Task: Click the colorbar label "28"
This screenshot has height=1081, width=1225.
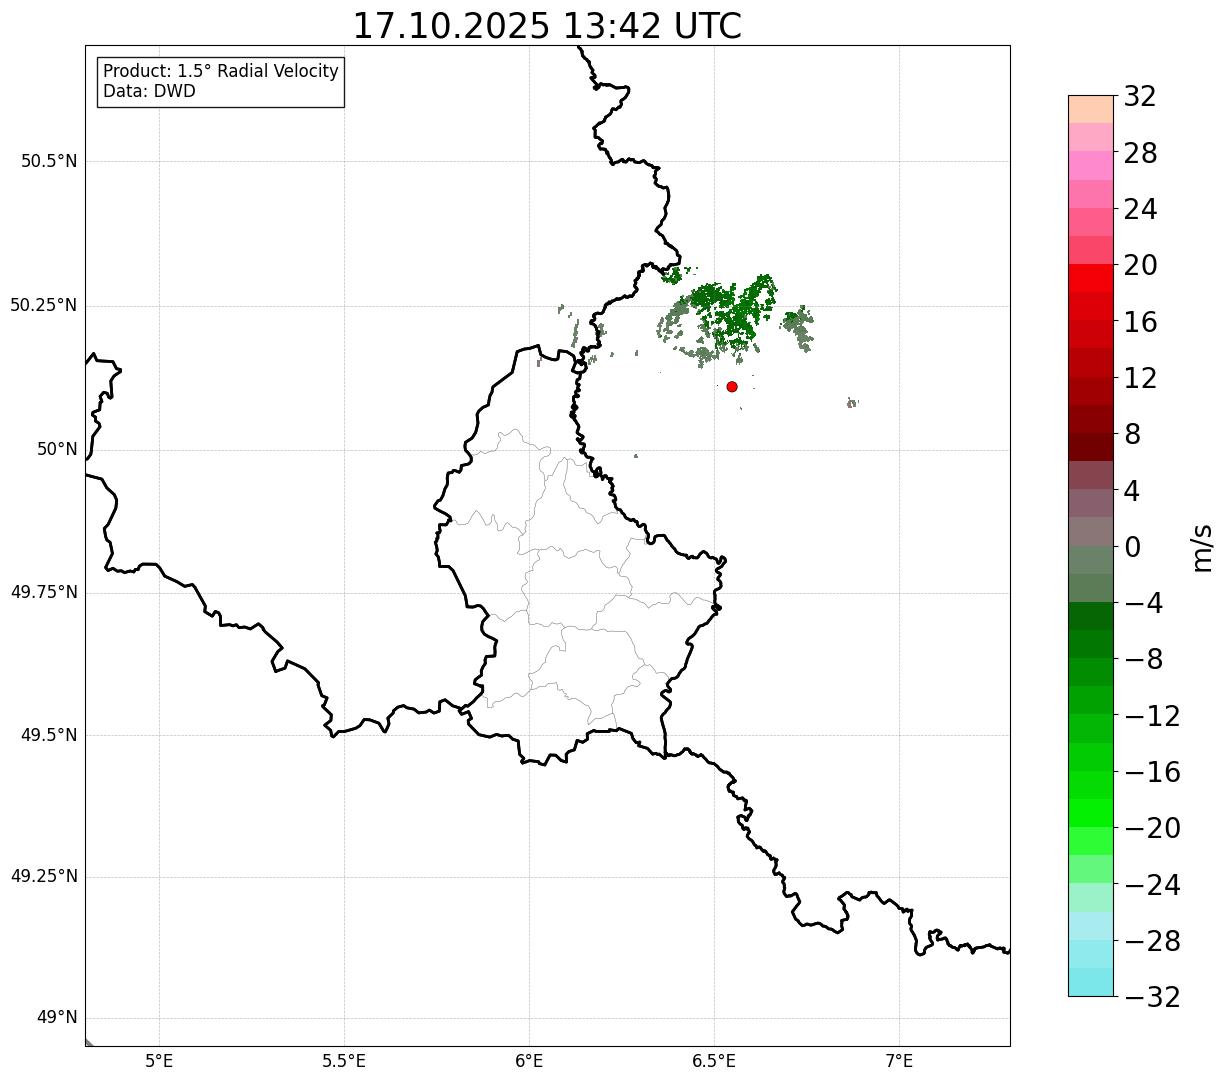Action: tap(1140, 154)
